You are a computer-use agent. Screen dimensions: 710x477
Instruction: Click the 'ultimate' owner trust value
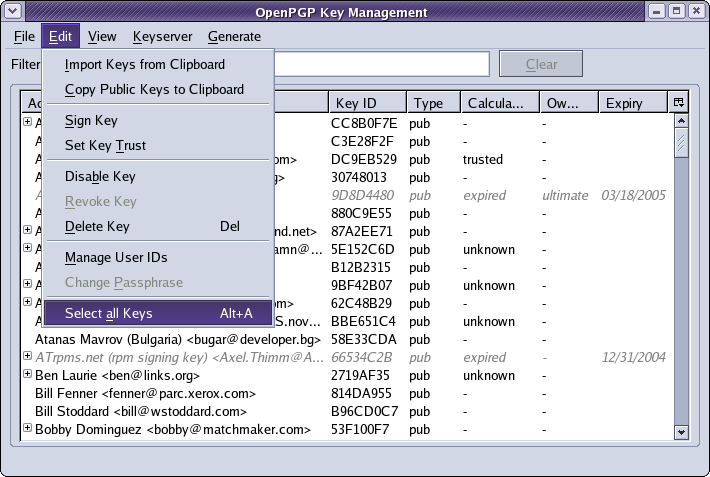565,195
